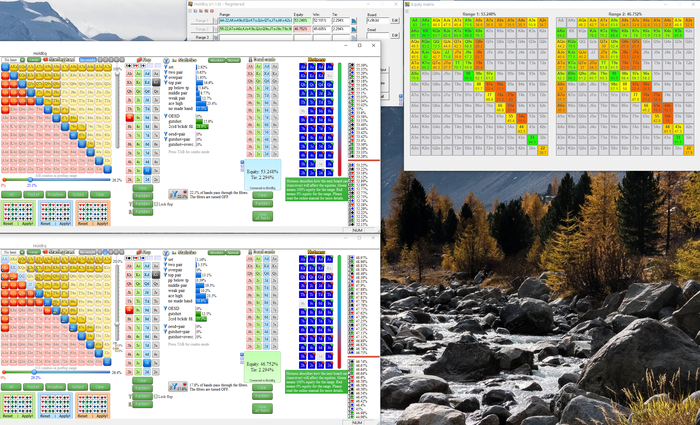This screenshot has height=425, width=700.
Task: Enable 'Lock flop' checkbox in lower window
Action: click(156, 396)
